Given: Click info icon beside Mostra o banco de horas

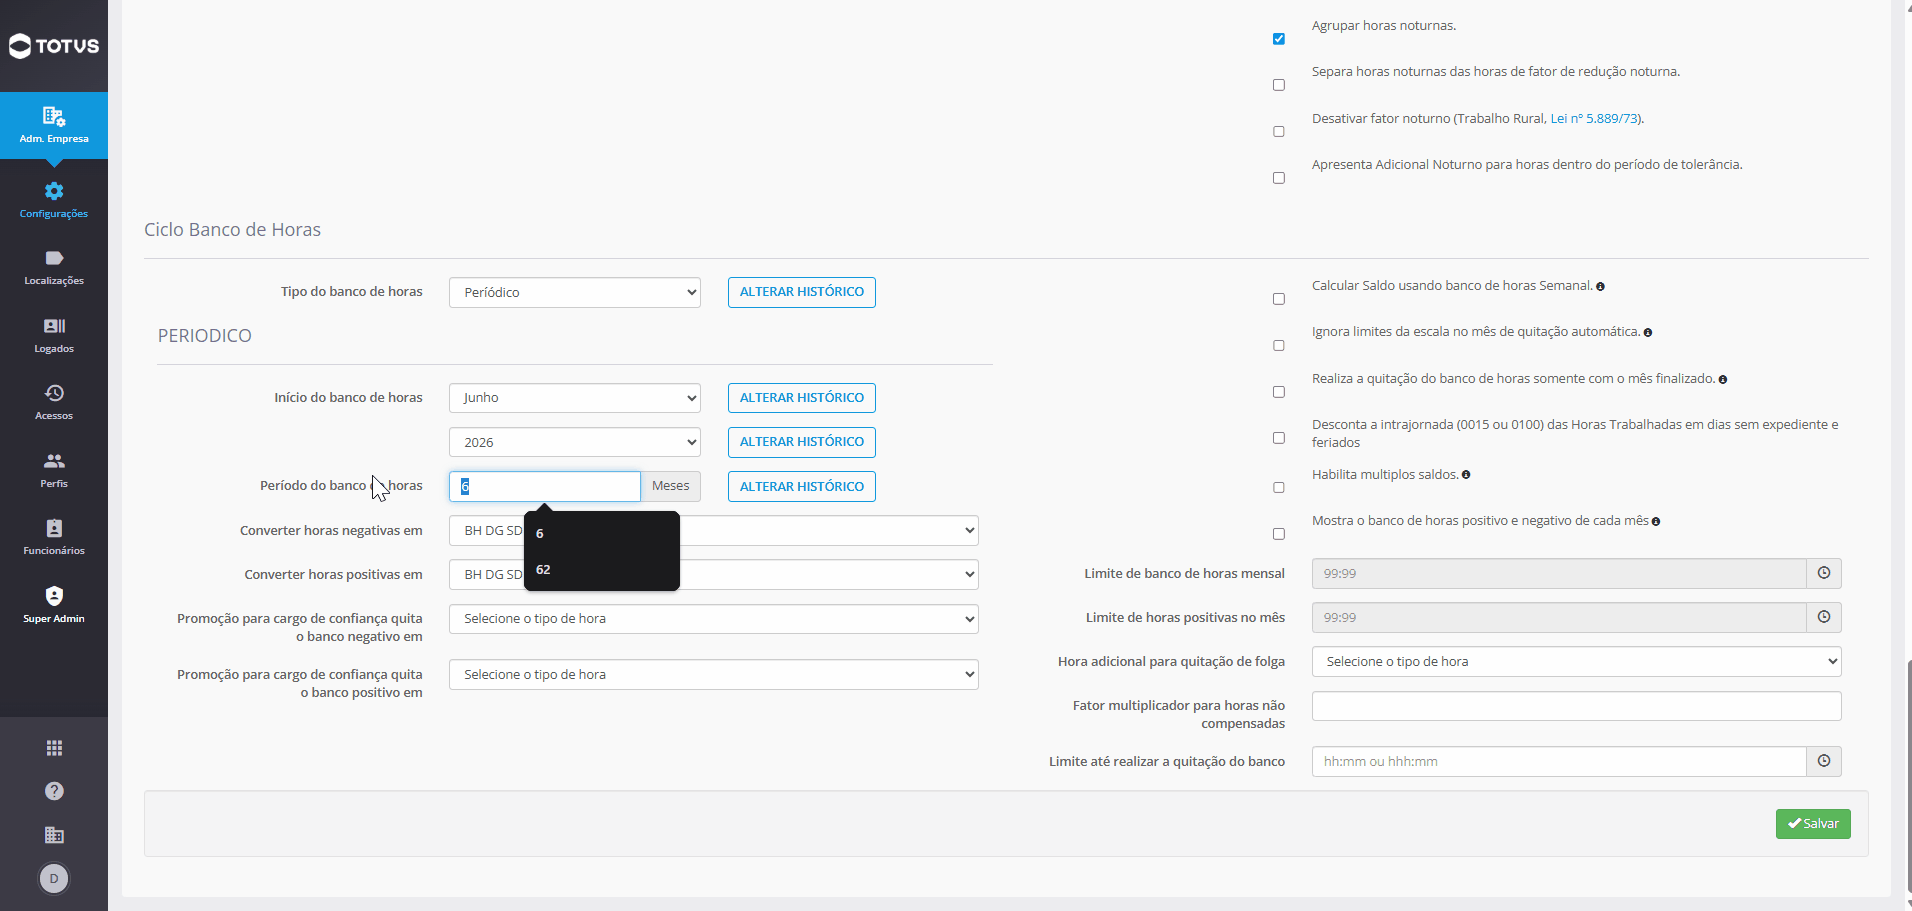Looking at the screenshot, I should point(1656,522).
